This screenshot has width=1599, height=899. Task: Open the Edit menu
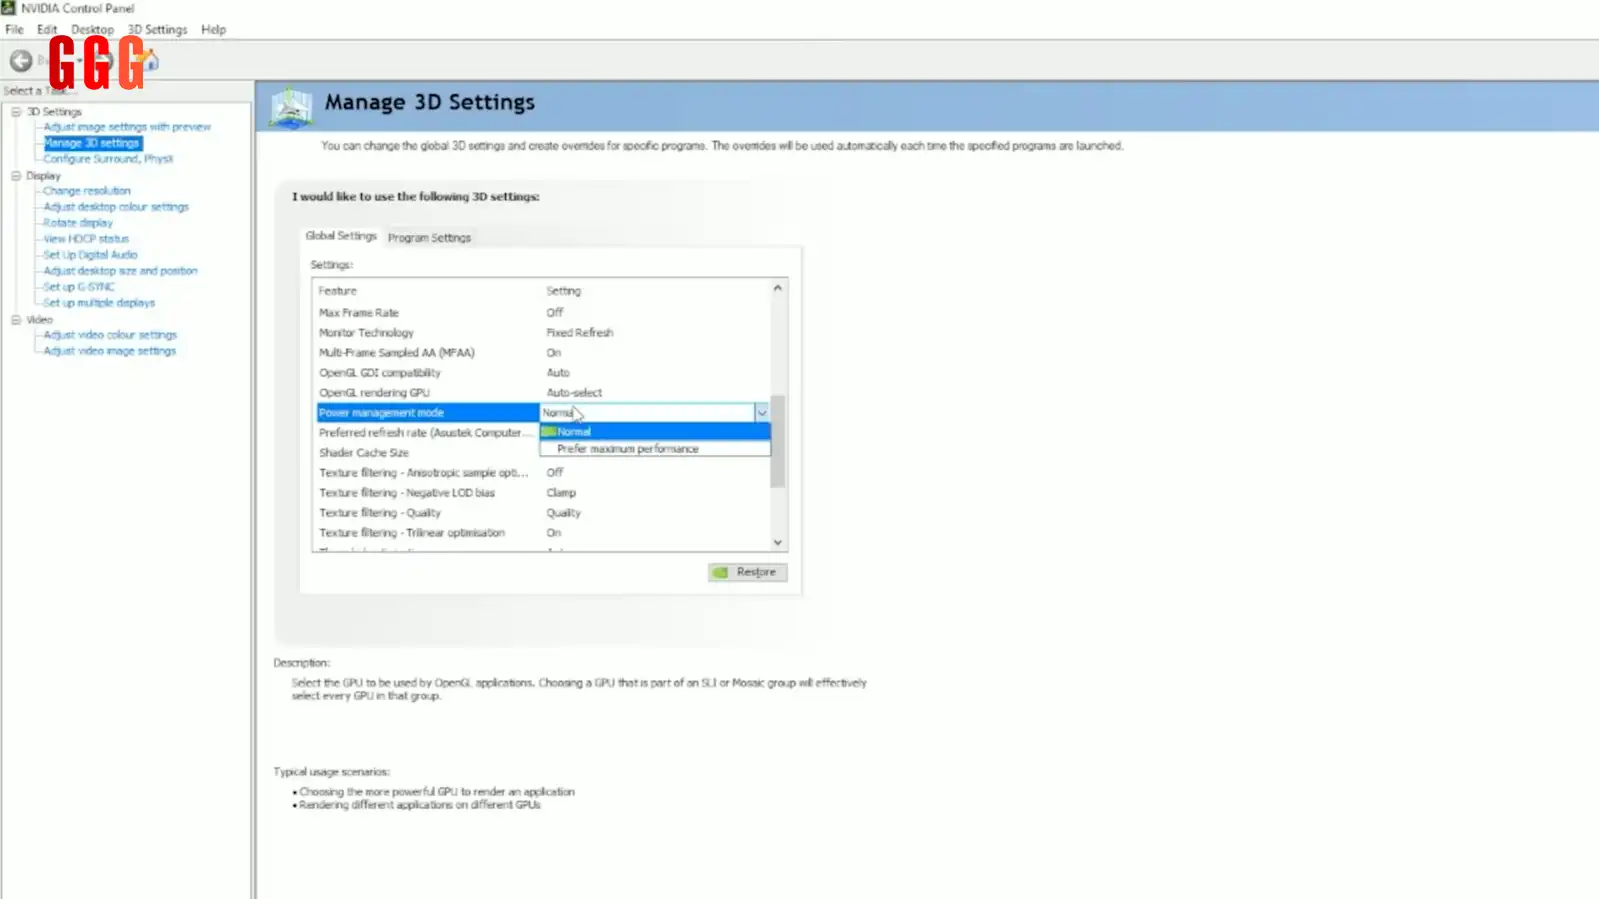click(x=47, y=29)
